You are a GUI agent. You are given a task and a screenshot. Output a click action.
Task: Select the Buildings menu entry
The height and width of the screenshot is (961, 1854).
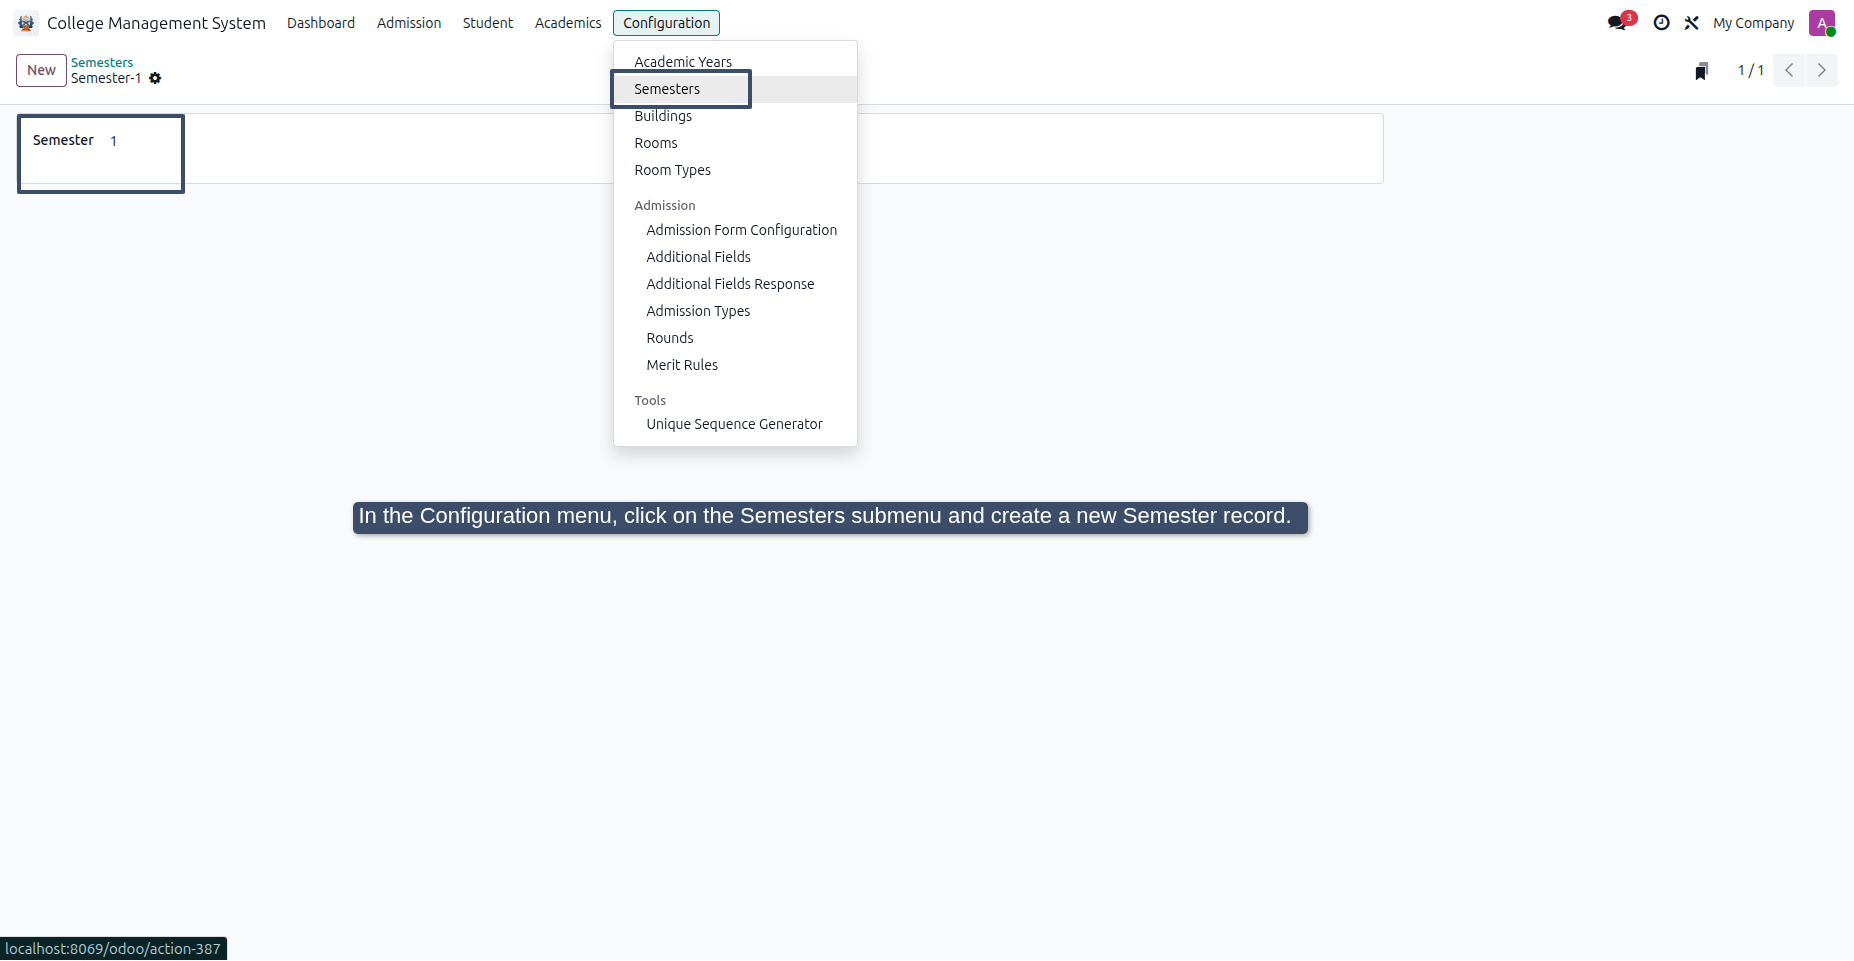coord(735,116)
